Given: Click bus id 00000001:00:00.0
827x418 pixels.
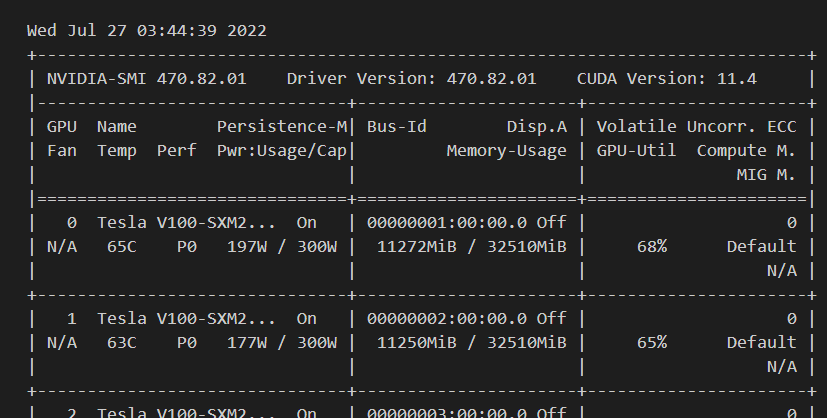Looking at the screenshot, I should (x=447, y=223).
